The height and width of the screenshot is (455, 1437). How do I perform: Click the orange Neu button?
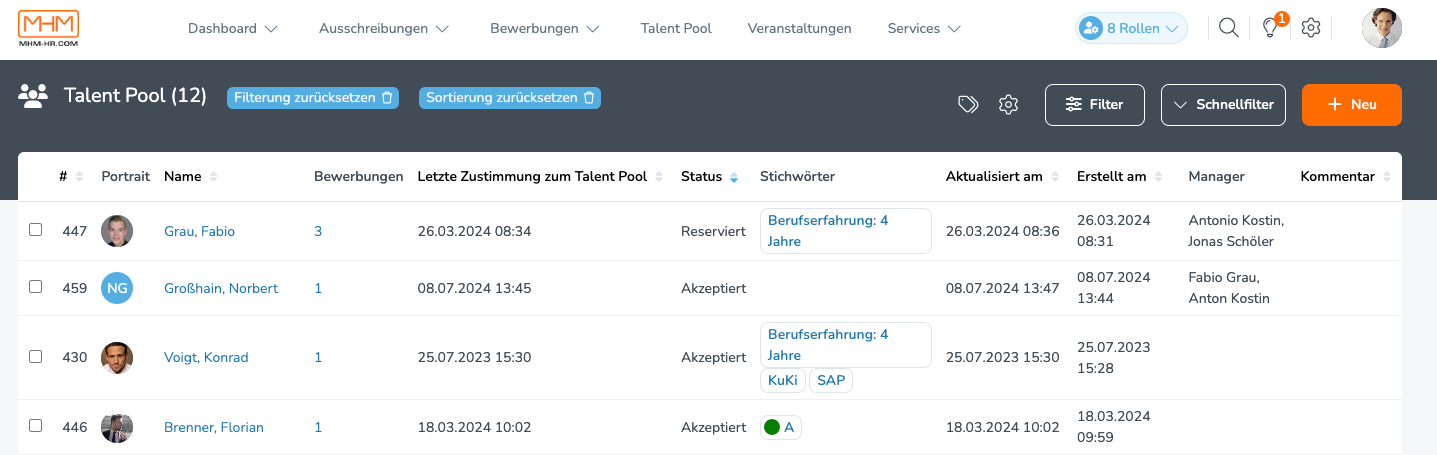[x=1352, y=105]
